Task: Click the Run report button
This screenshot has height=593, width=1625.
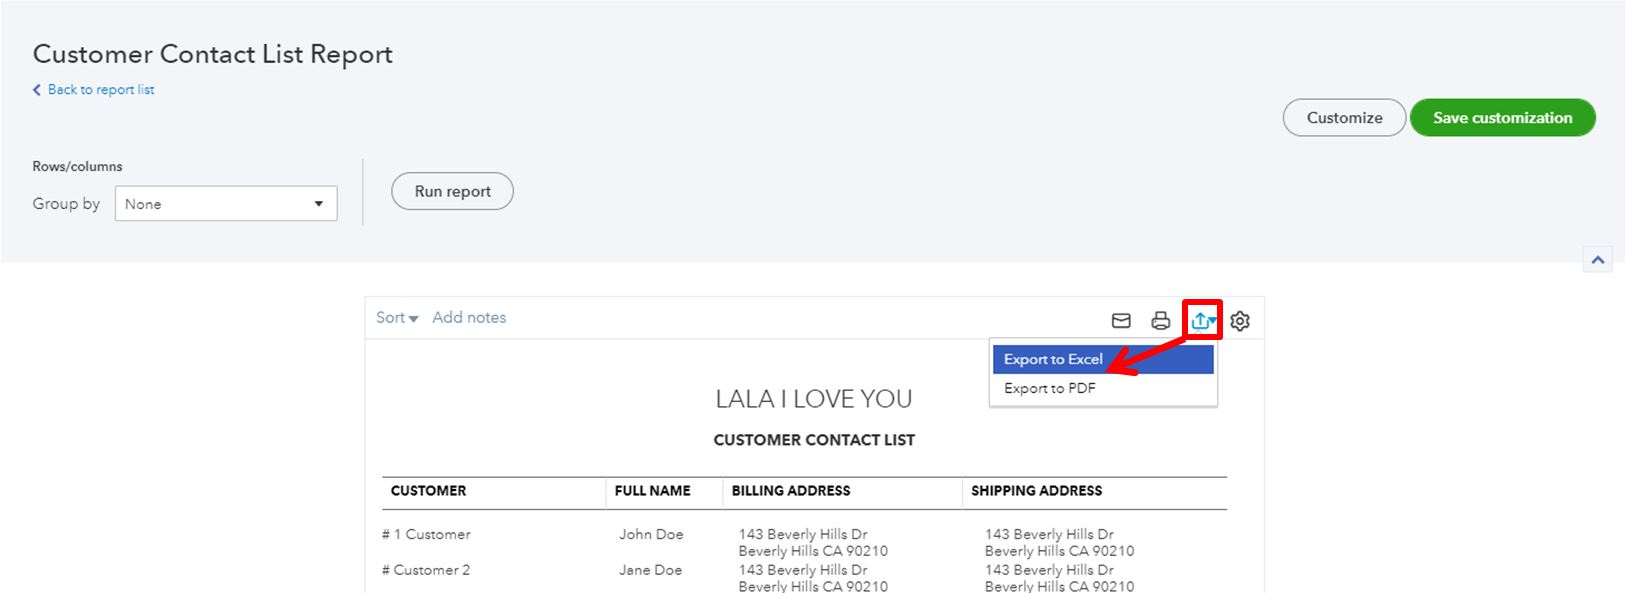Action: tap(452, 191)
